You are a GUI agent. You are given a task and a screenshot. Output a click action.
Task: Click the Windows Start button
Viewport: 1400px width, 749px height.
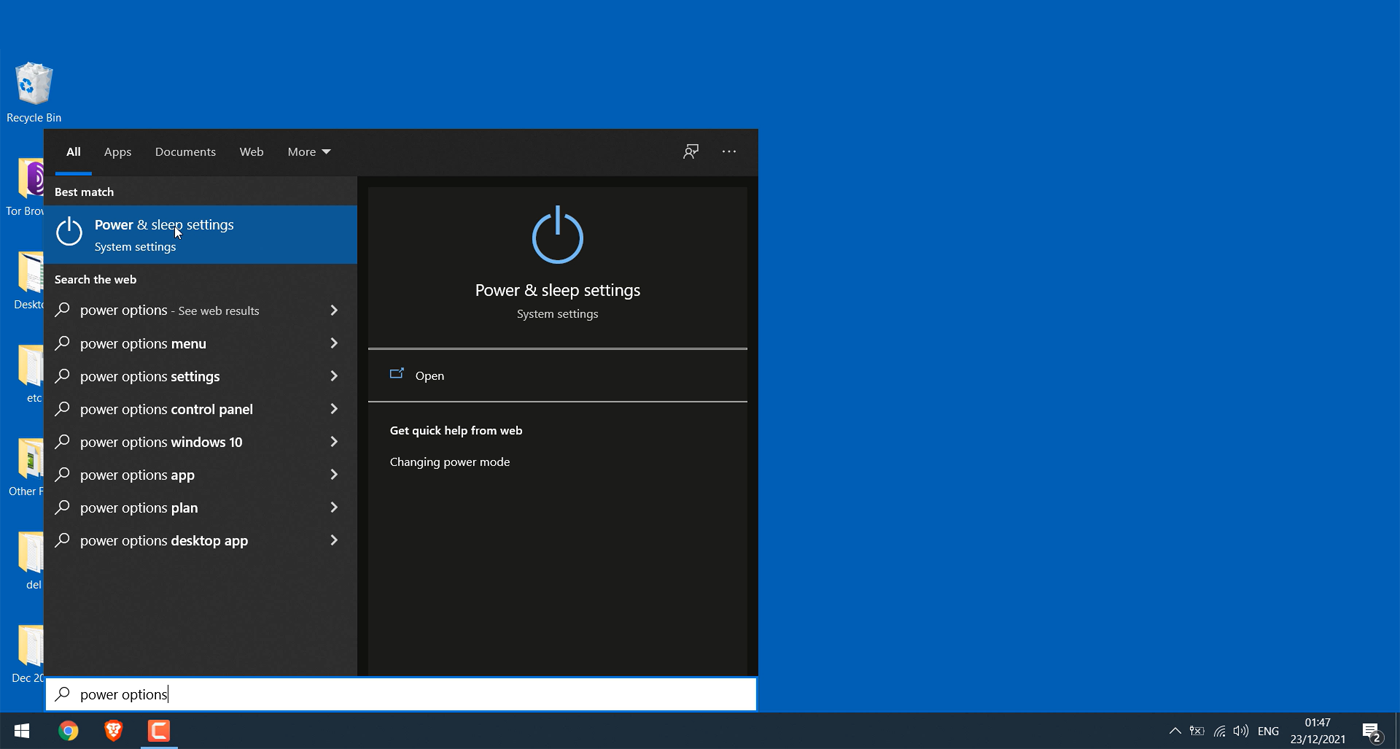point(22,731)
